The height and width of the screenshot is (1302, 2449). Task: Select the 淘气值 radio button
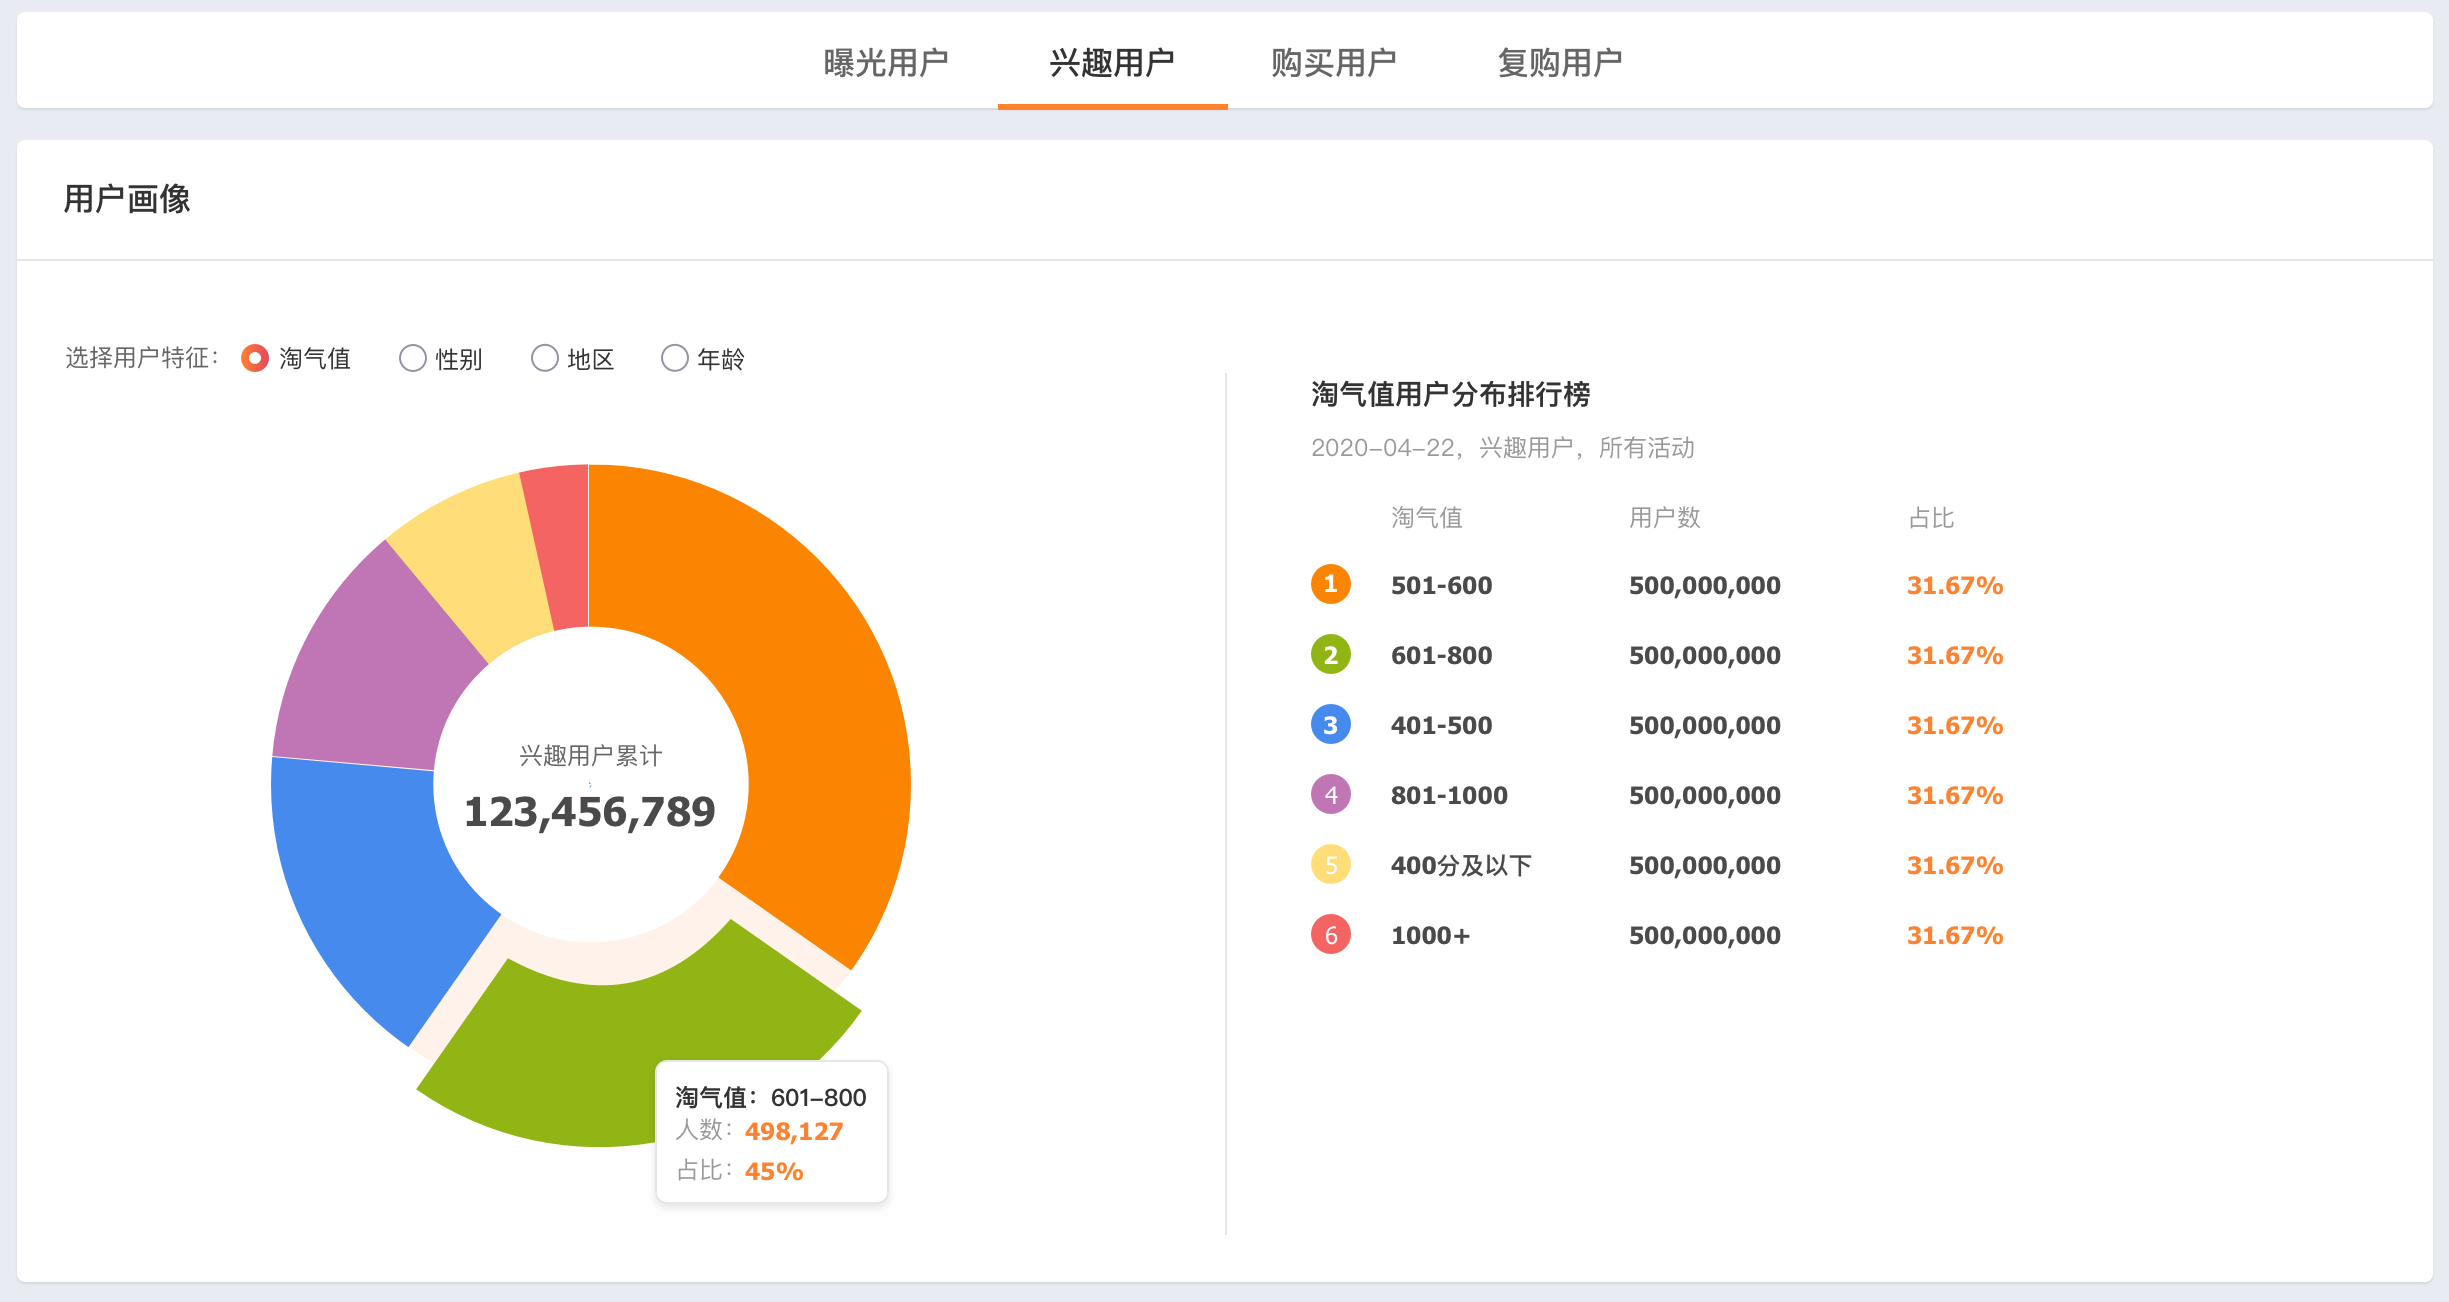point(255,358)
